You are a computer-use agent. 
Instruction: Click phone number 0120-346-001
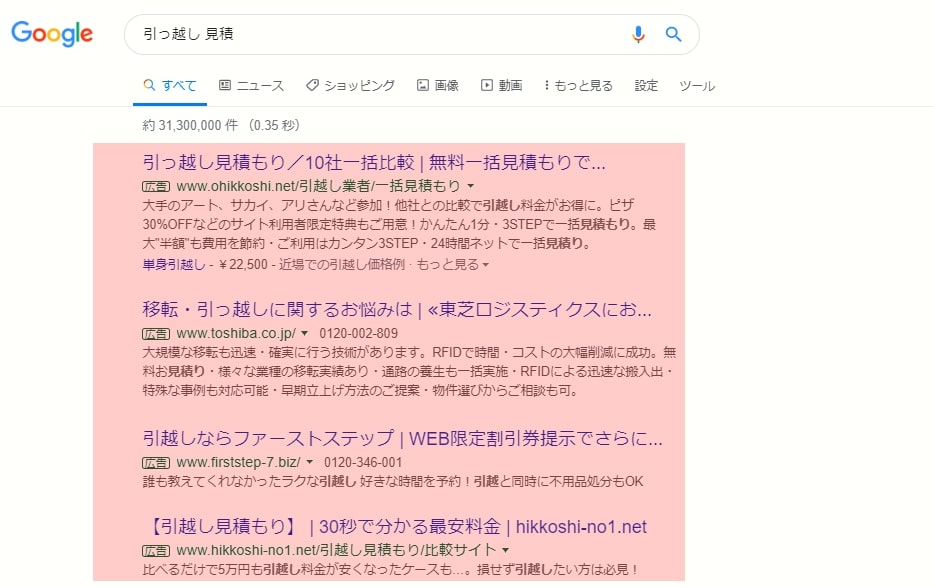coord(363,462)
